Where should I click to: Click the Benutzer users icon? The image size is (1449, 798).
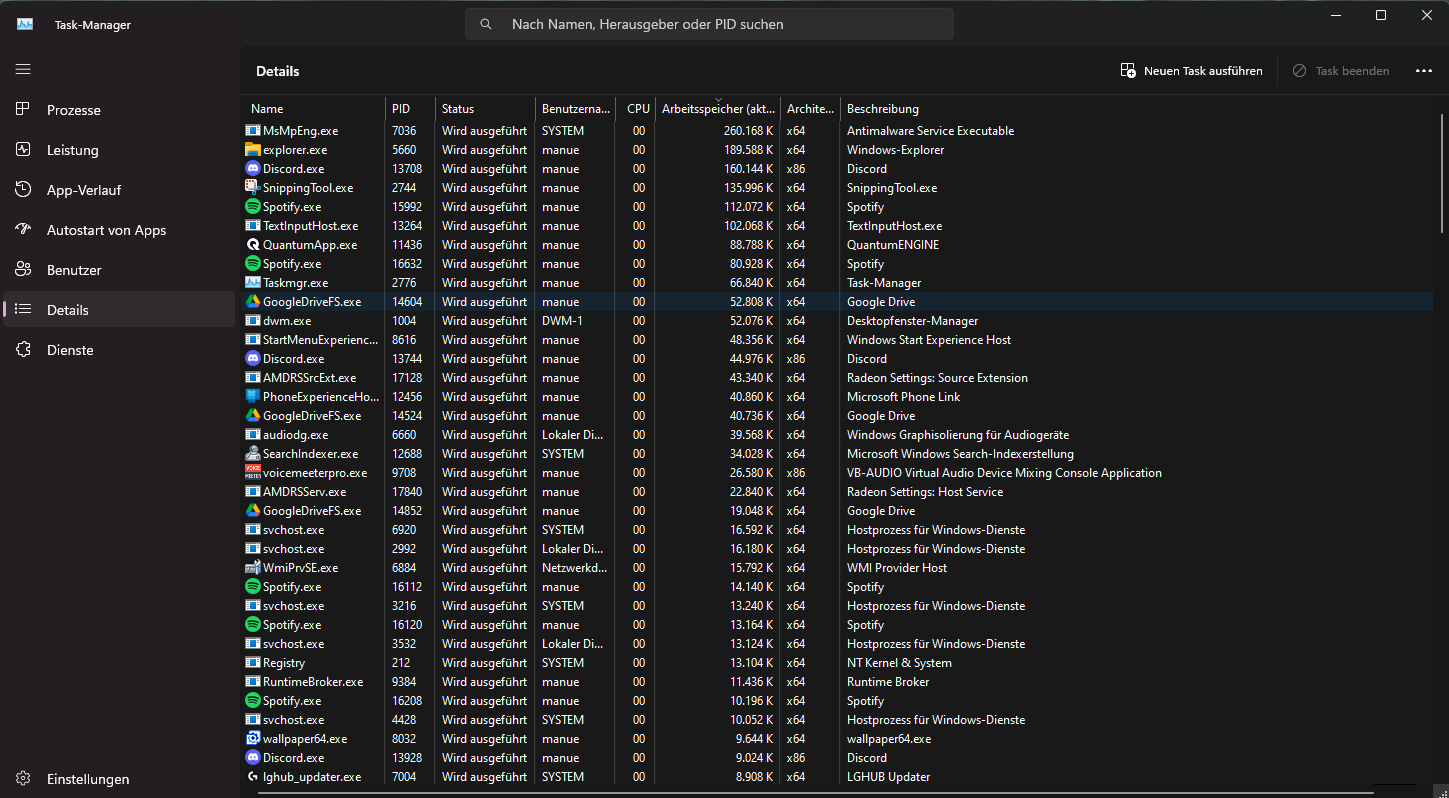tap(23, 269)
